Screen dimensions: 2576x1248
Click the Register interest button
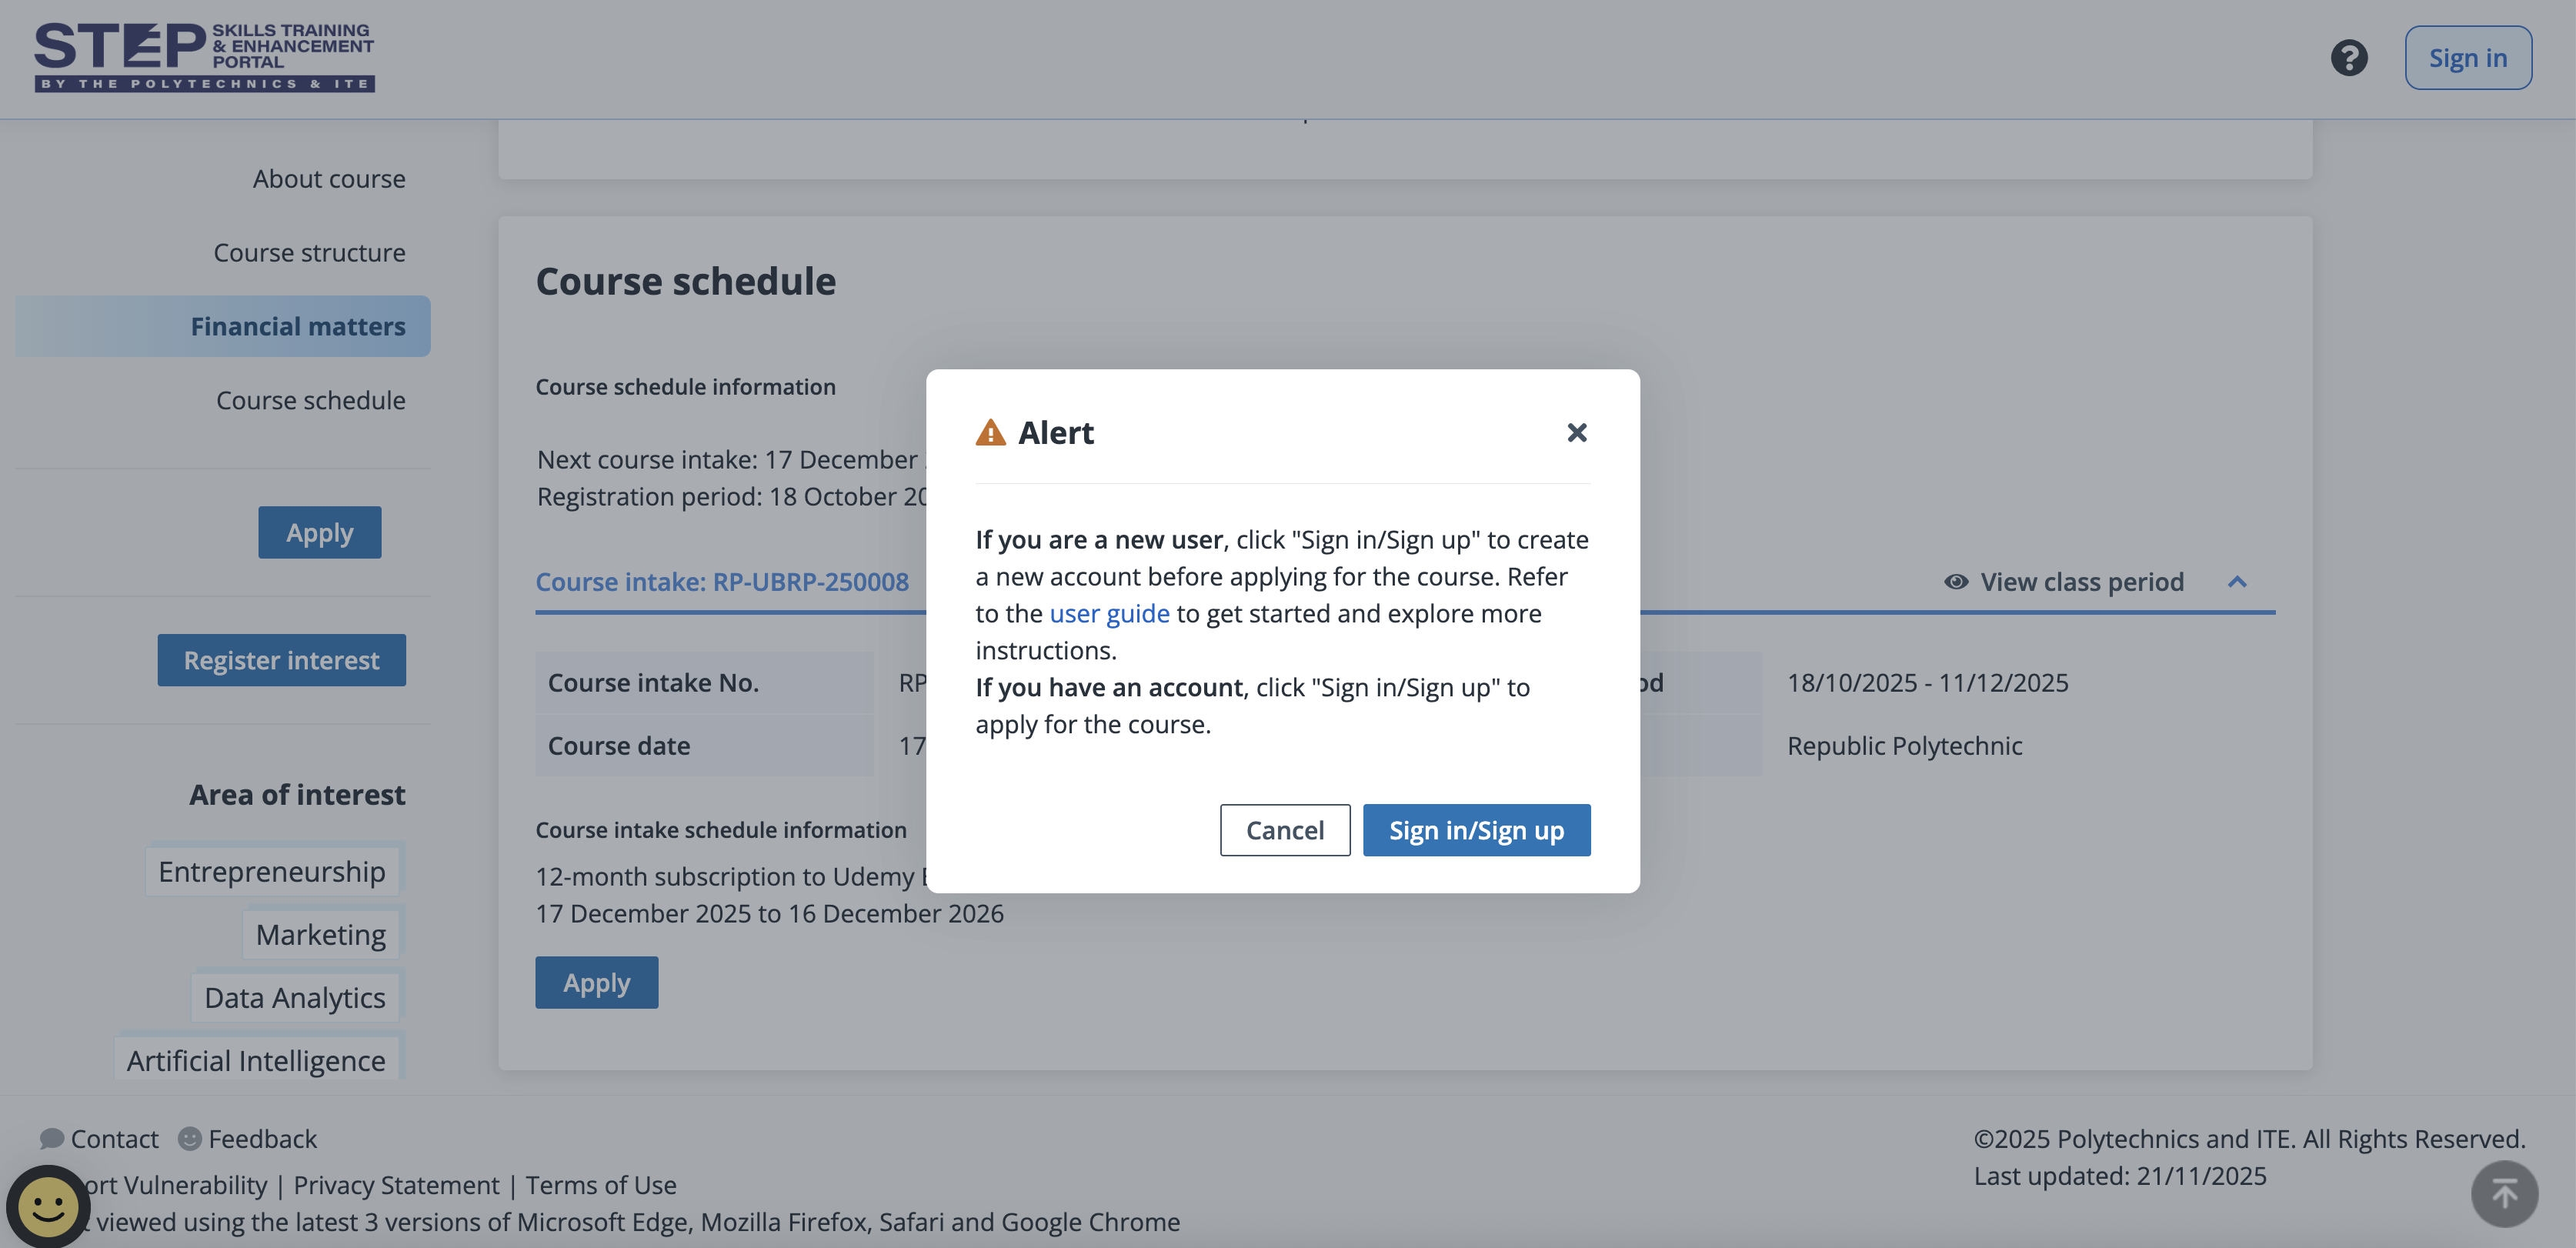point(281,660)
